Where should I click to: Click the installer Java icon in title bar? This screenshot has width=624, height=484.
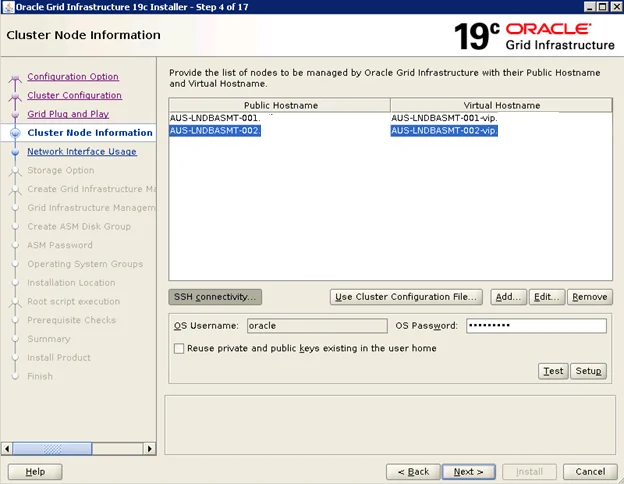[8, 7]
